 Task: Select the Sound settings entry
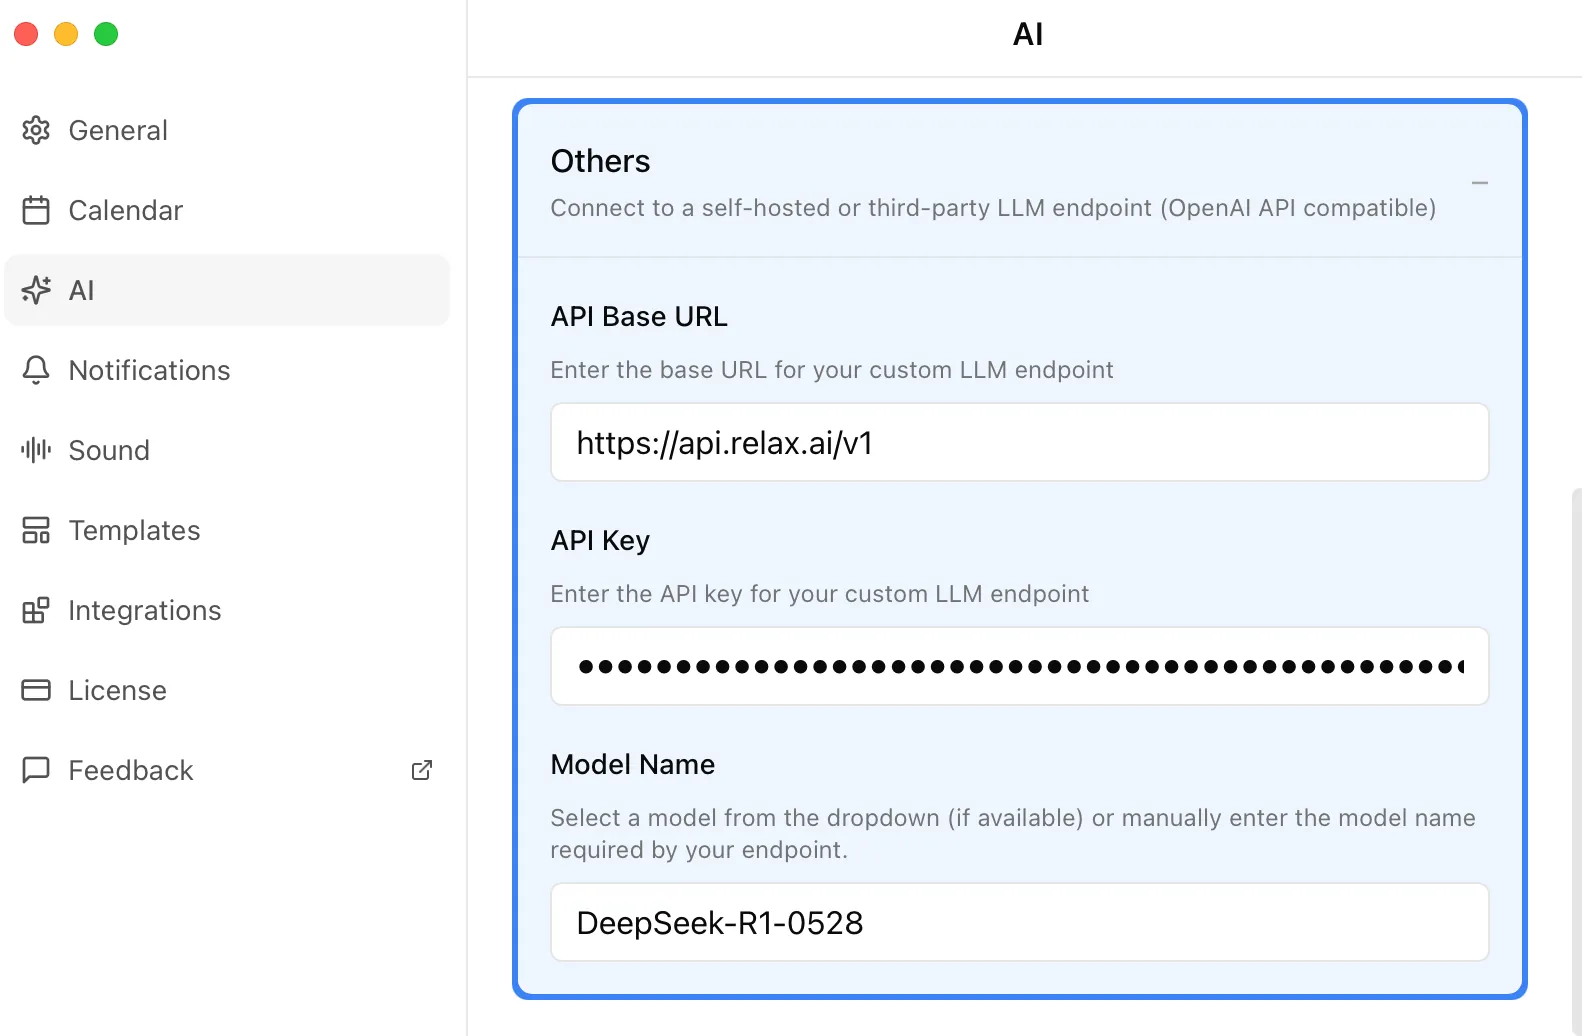(109, 450)
